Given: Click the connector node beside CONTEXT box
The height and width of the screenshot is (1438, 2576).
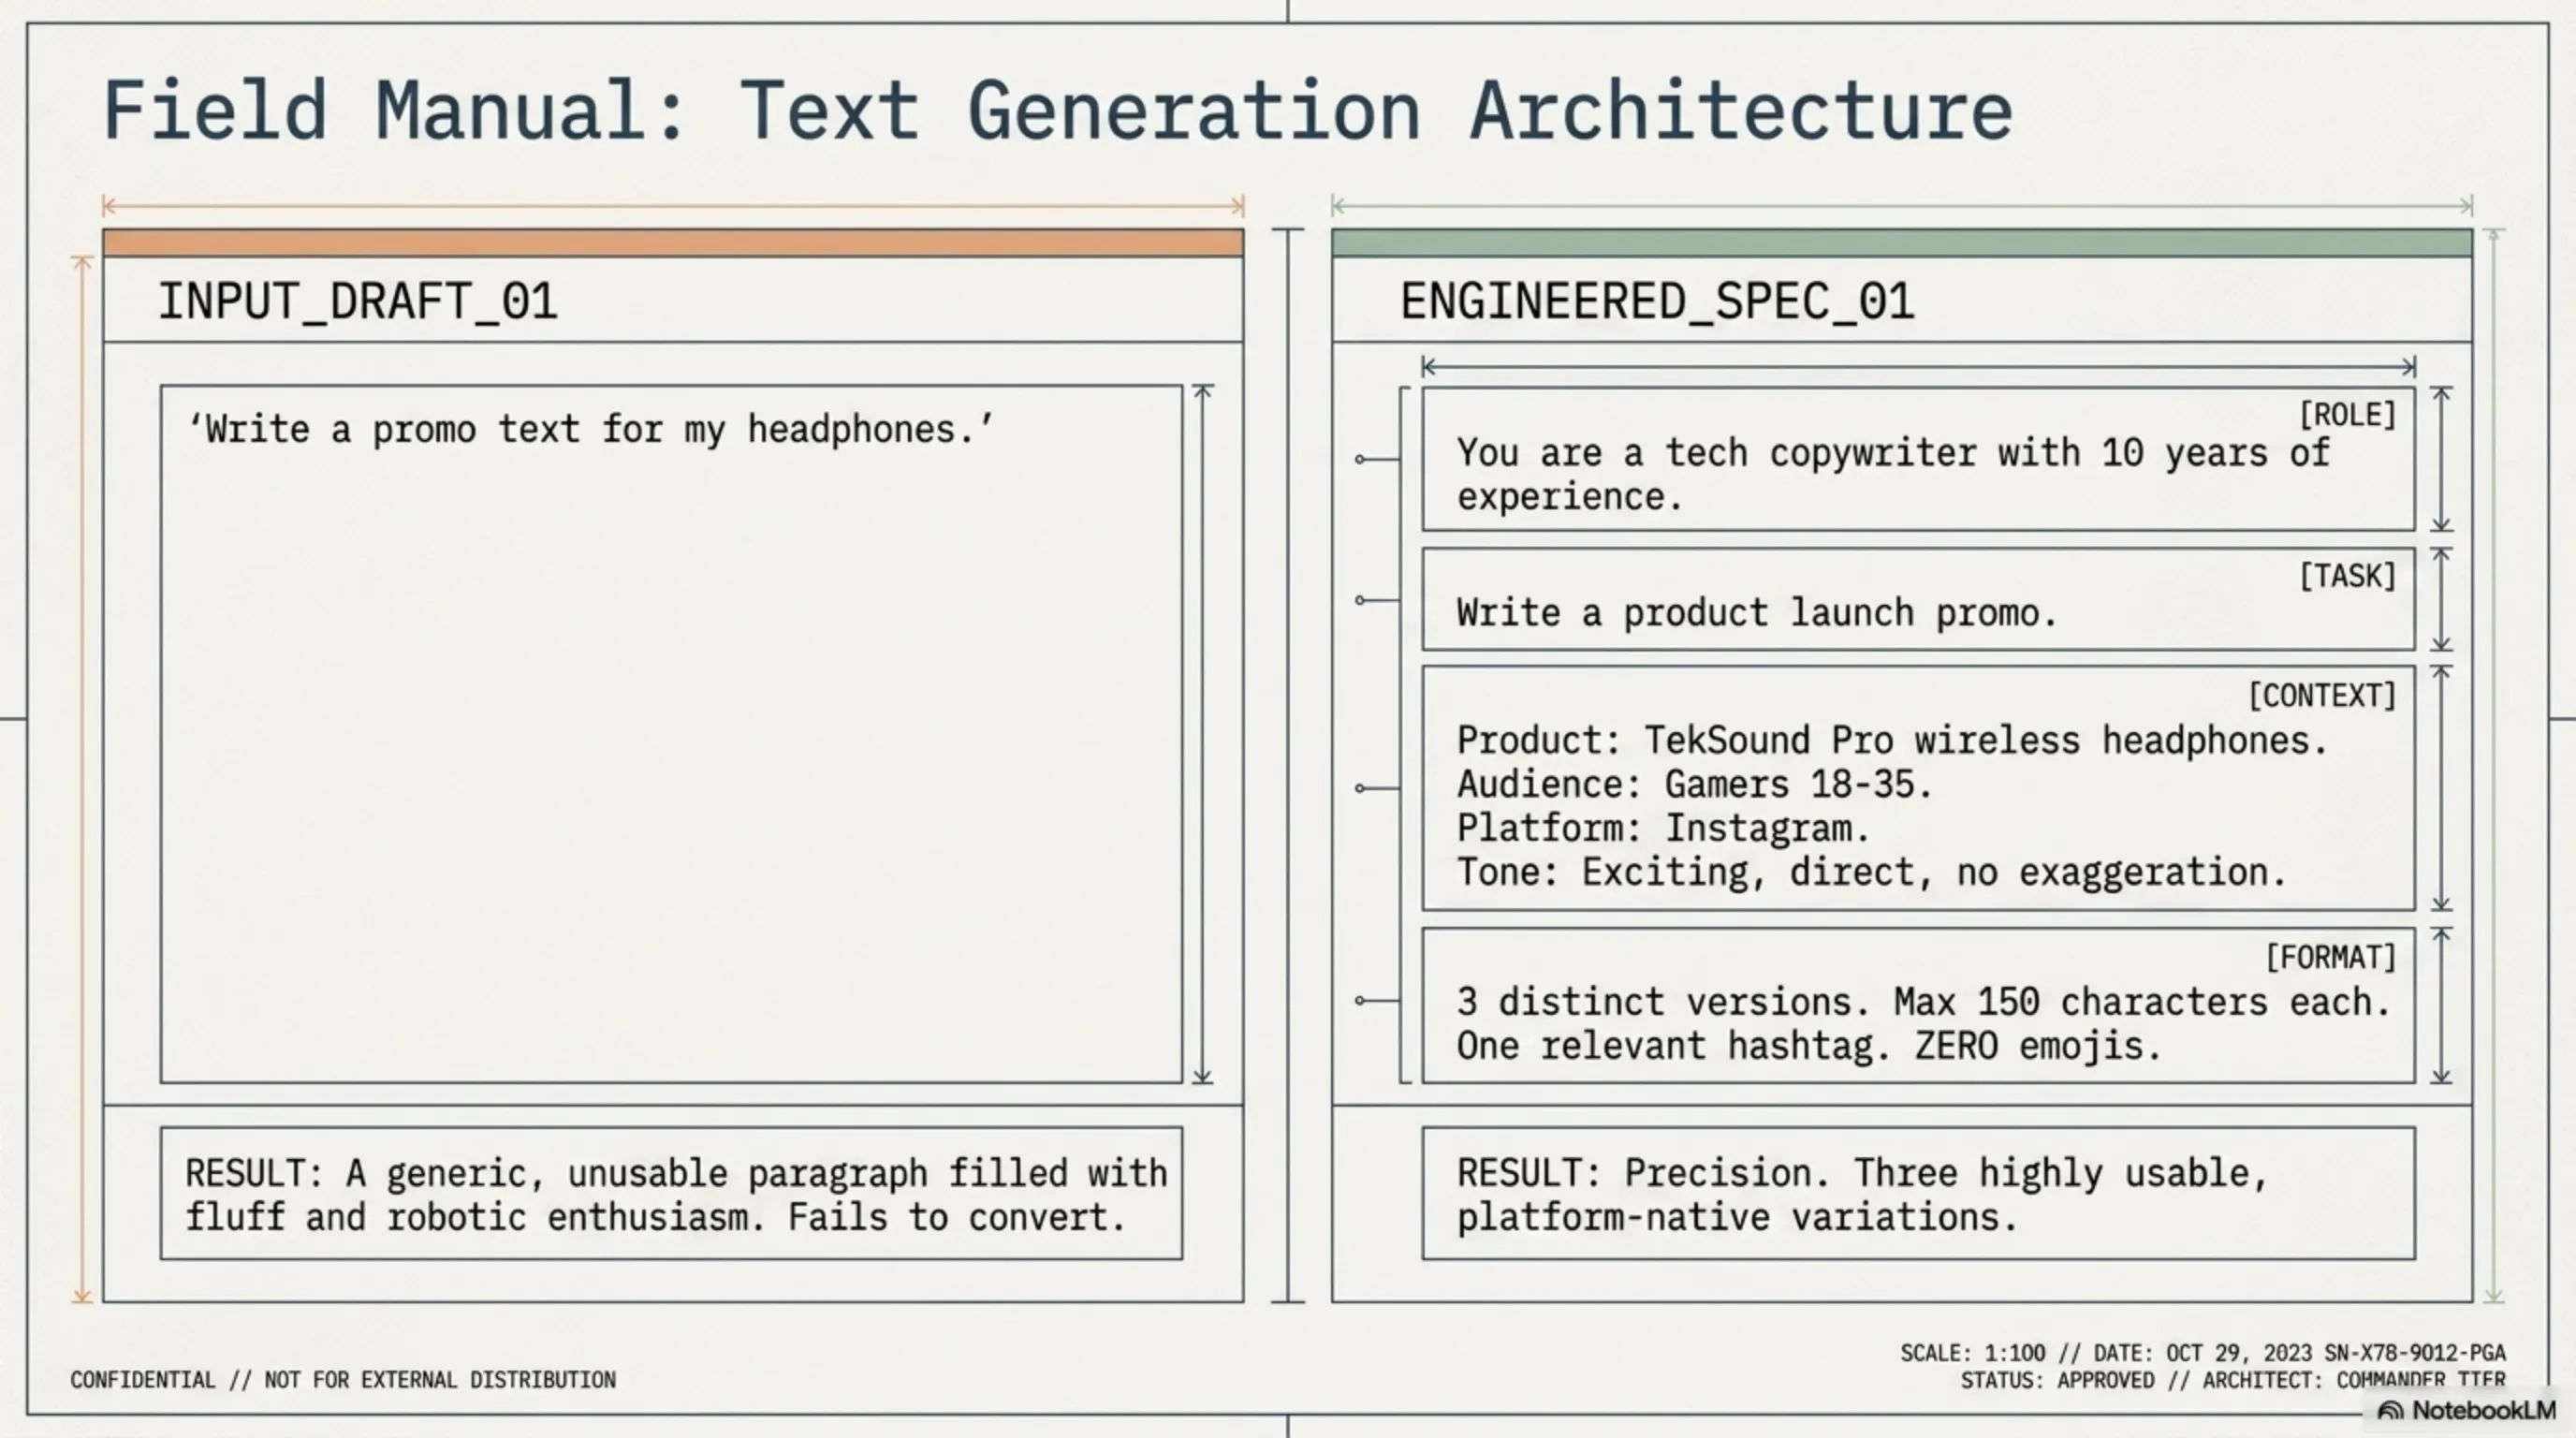Looking at the screenshot, I should coord(1360,788).
